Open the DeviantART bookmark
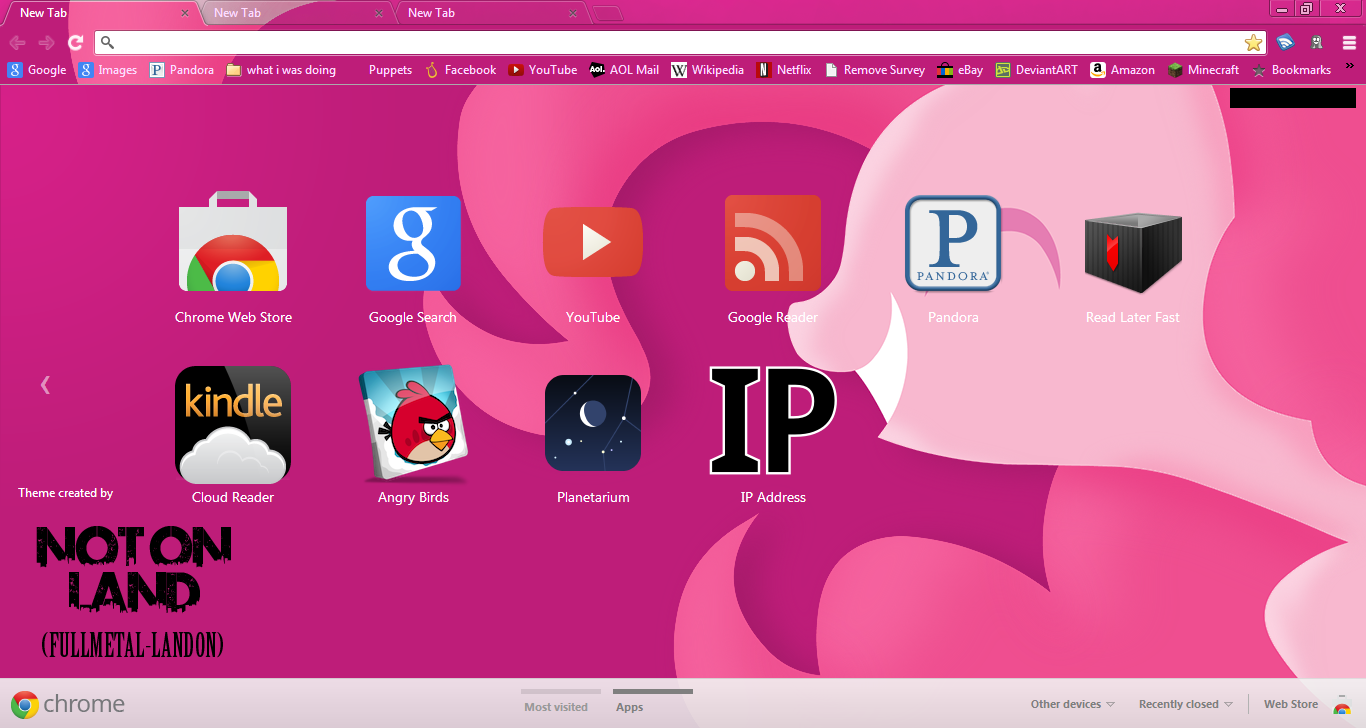This screenshot has height=728, width=1366. click(x=1036, y=70)
